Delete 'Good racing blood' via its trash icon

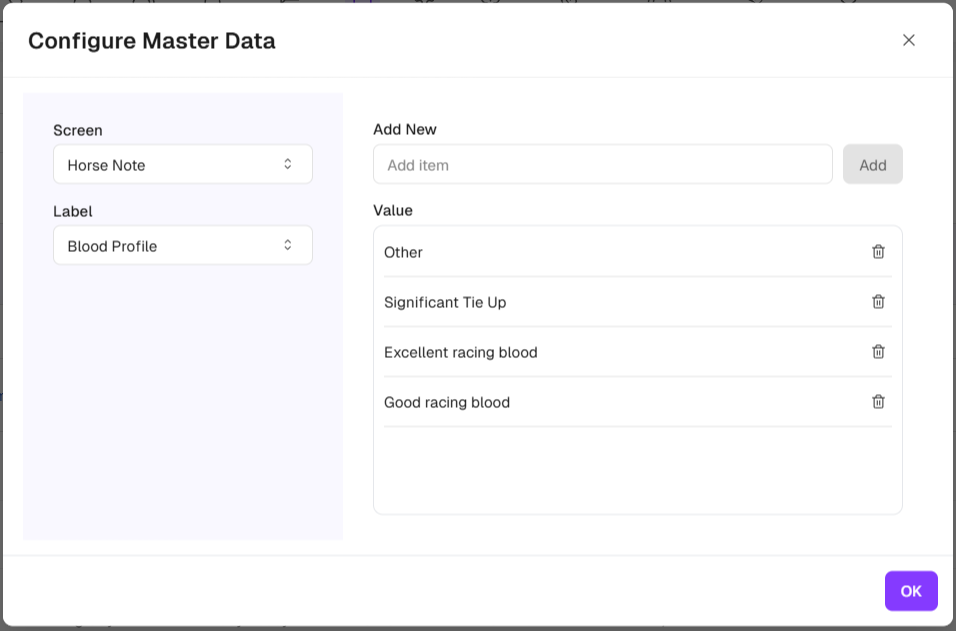878,402
